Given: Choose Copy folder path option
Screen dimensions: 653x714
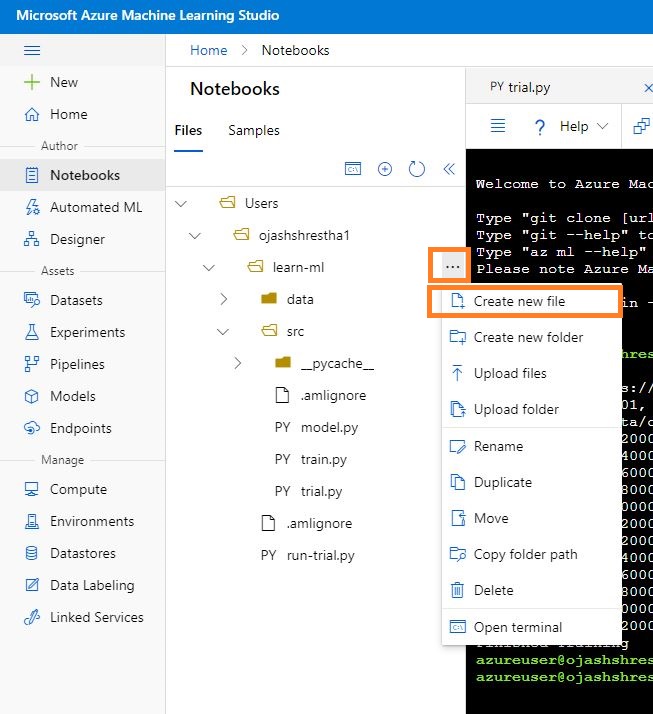Looking at the screenshot, I should click(531, 554).
